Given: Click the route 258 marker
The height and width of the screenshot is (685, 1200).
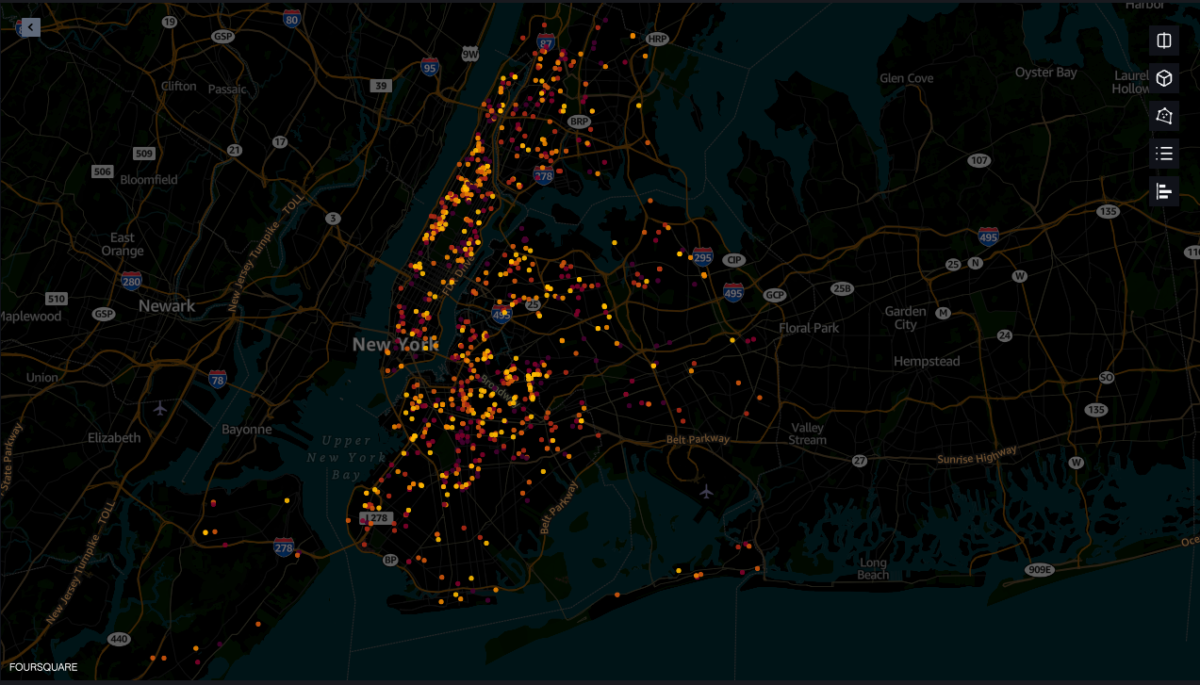Looking at the screenshot, I should pos(841,288).
